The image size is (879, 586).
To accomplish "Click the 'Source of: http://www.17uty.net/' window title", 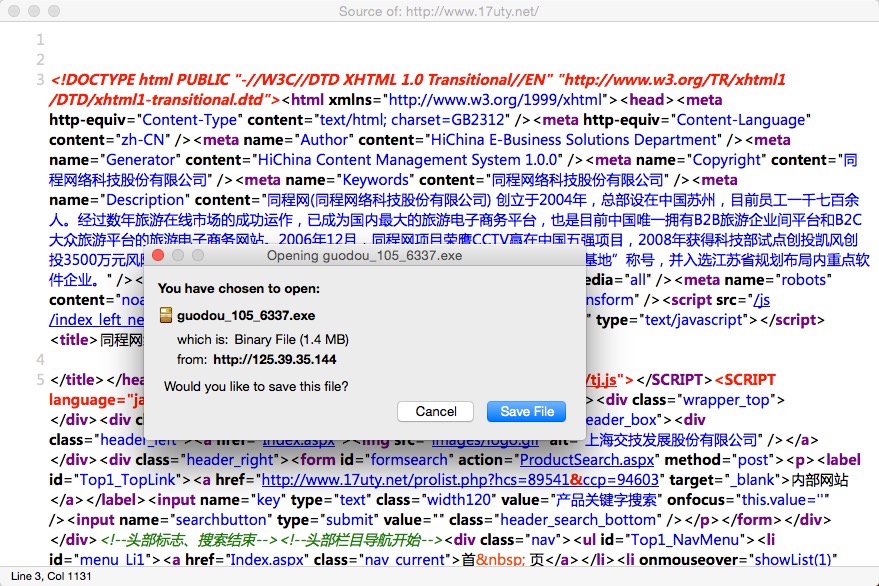I will click(x=439, y=11).
